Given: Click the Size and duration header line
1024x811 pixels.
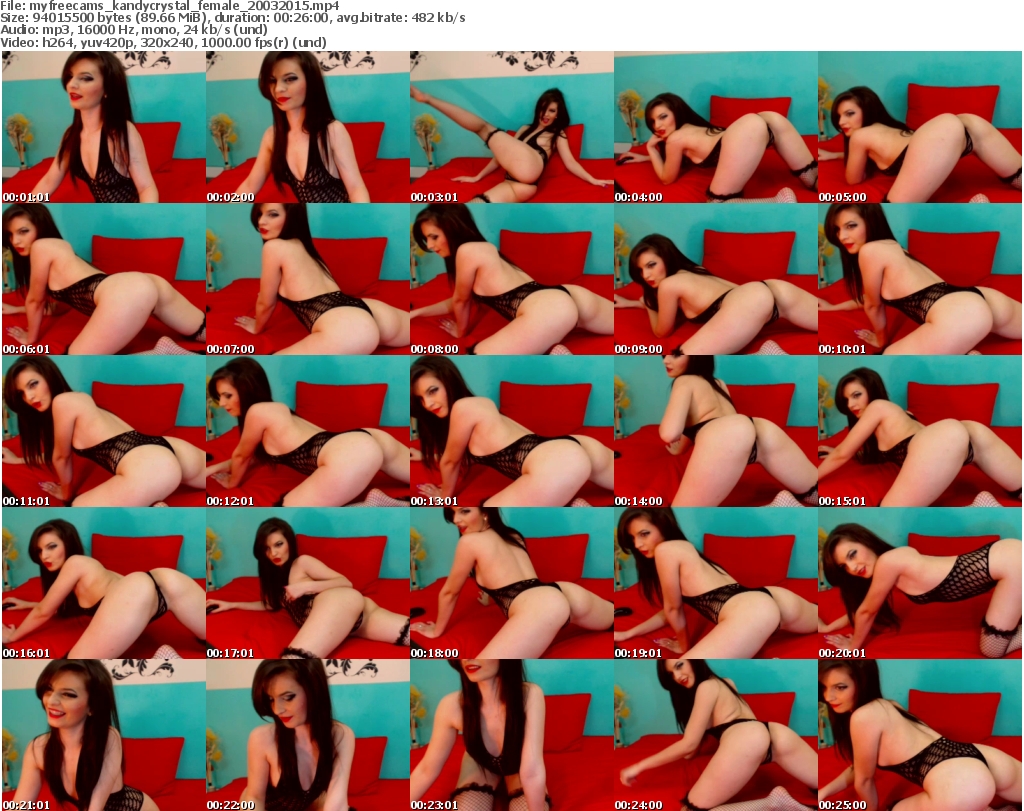Looking at the screenshot, I should coord(233,18).
